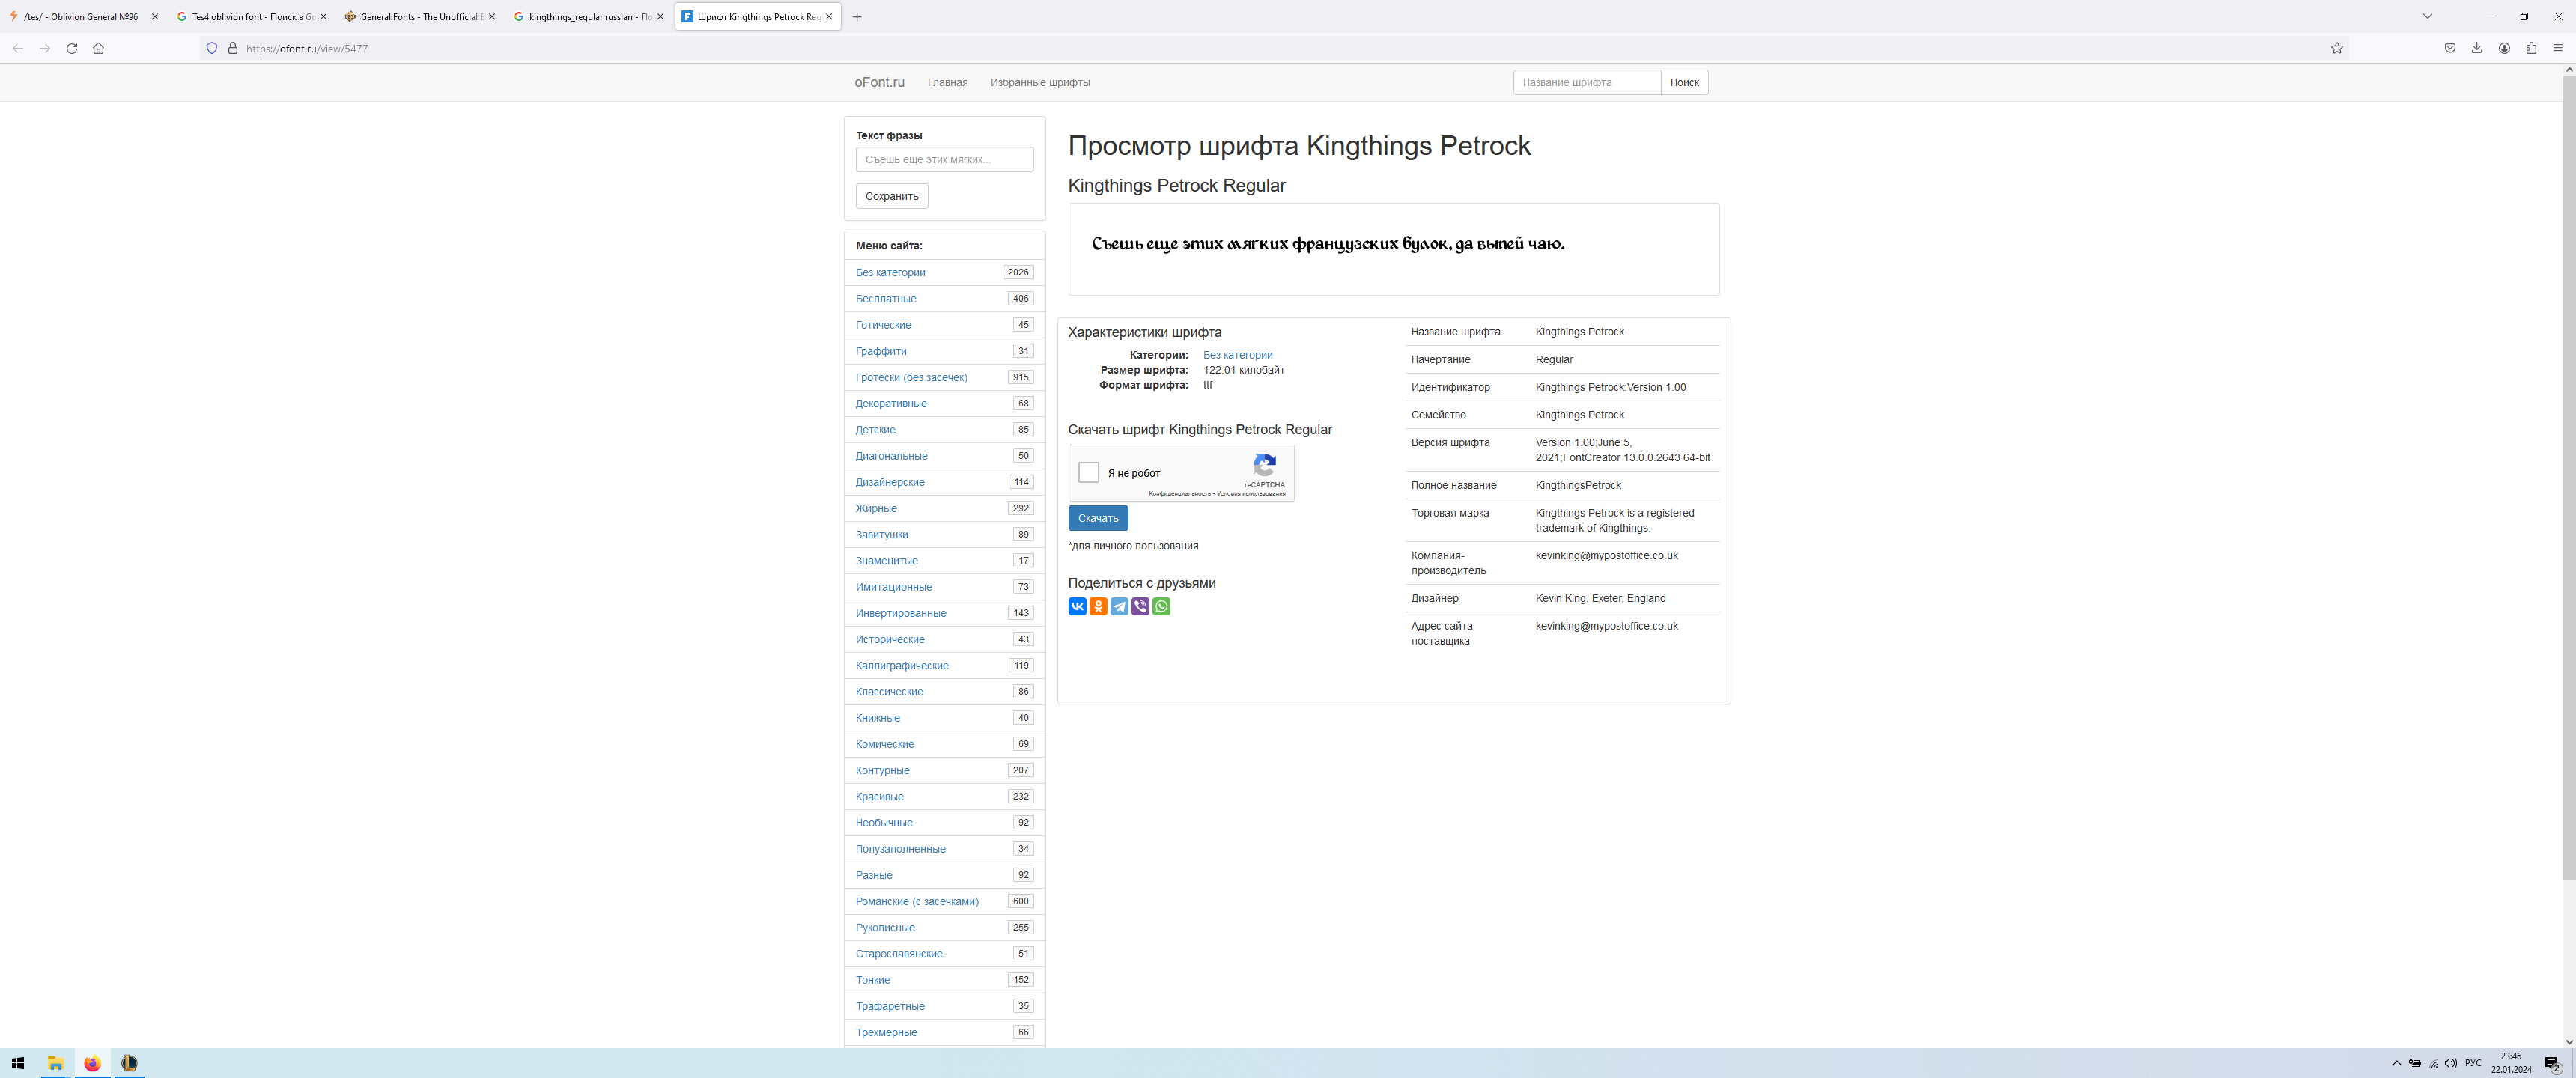The image size is (2576, 1078).
Task: Show hidden system tray icons
Action: (2396, 1063)
